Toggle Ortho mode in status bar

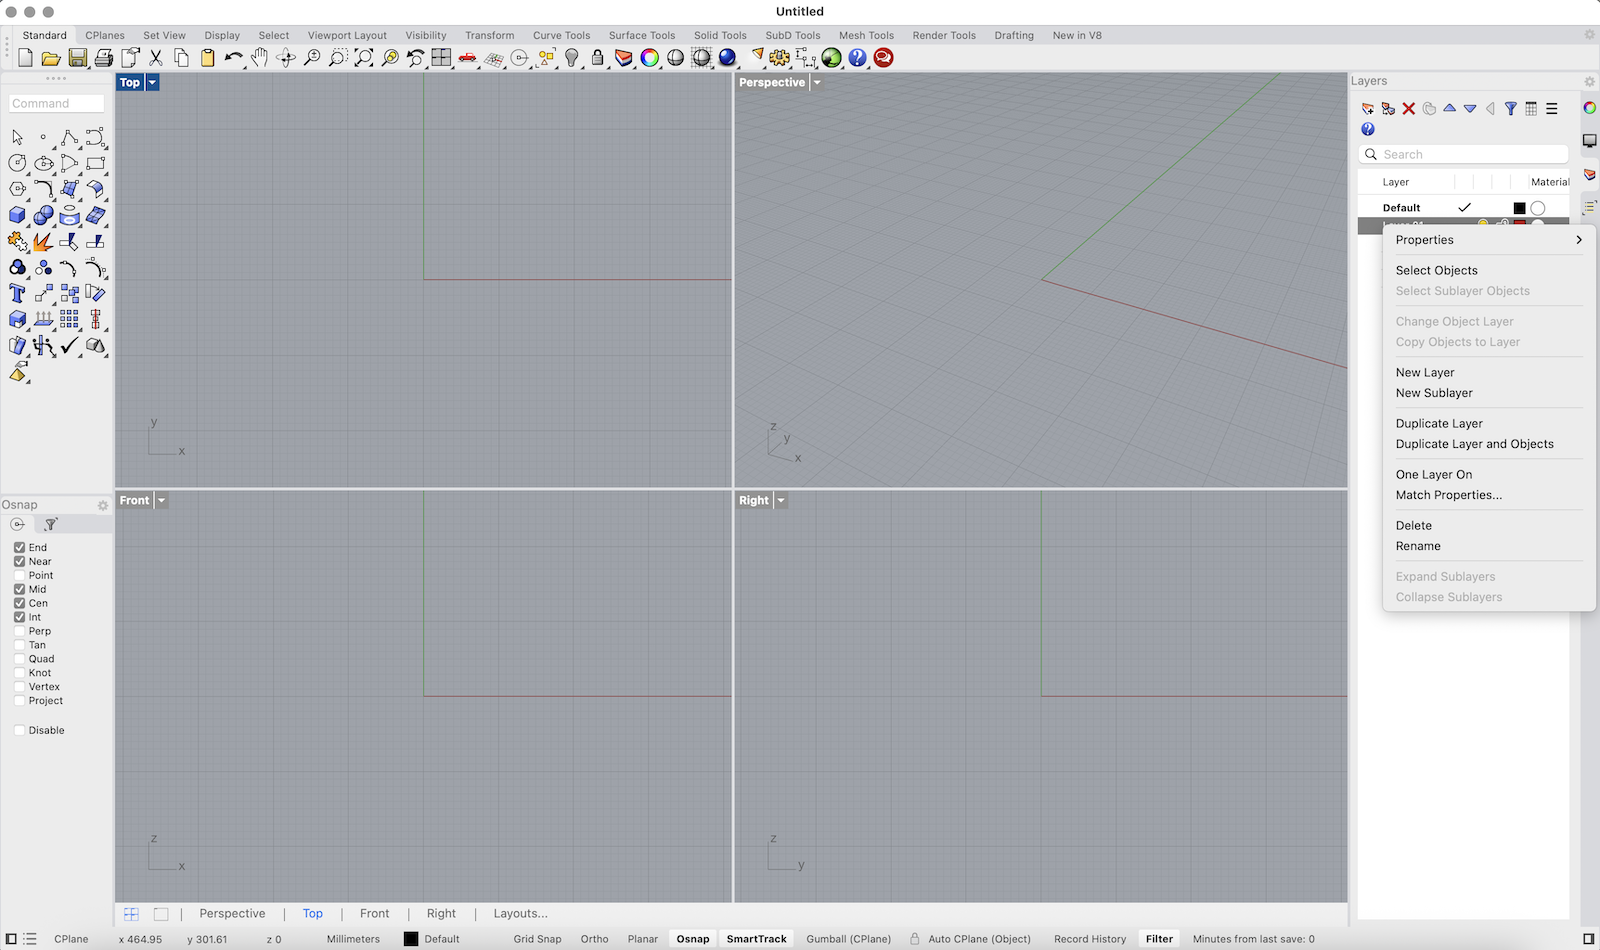pos(594,939)
